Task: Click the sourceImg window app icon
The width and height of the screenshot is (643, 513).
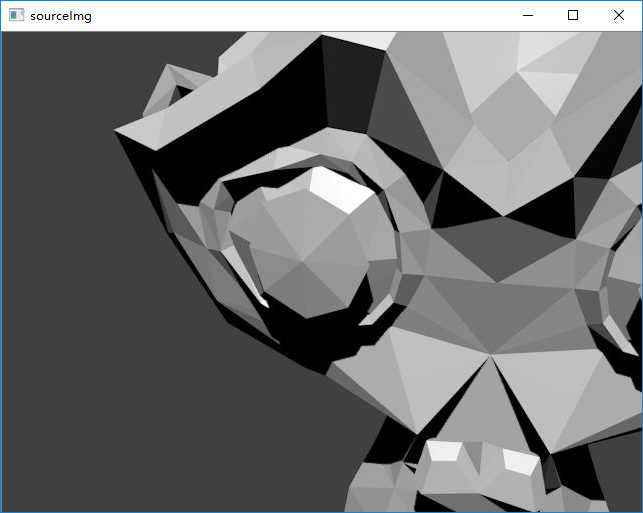Action: [16, 15]
